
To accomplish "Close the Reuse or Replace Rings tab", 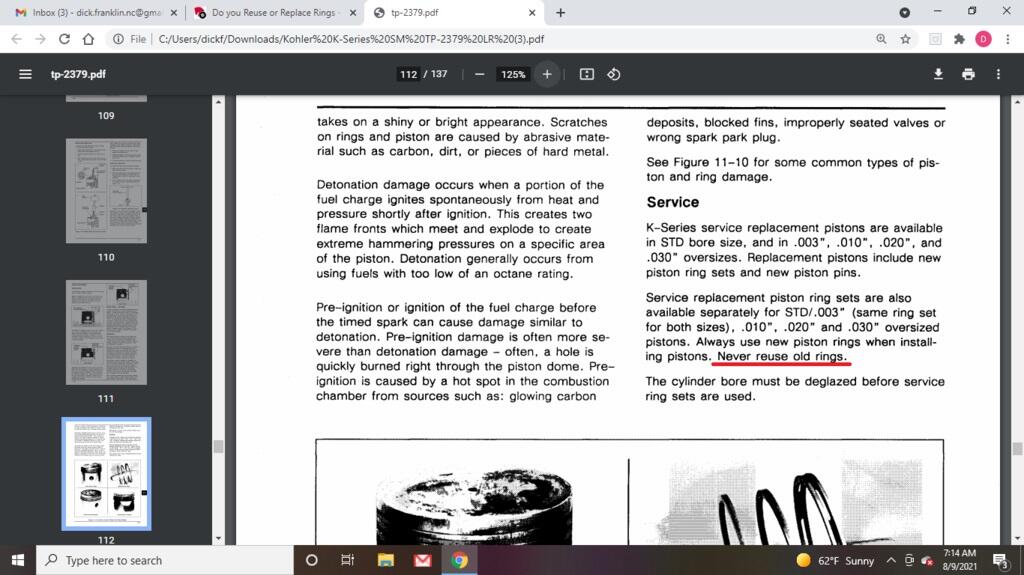I will point(353,12).
